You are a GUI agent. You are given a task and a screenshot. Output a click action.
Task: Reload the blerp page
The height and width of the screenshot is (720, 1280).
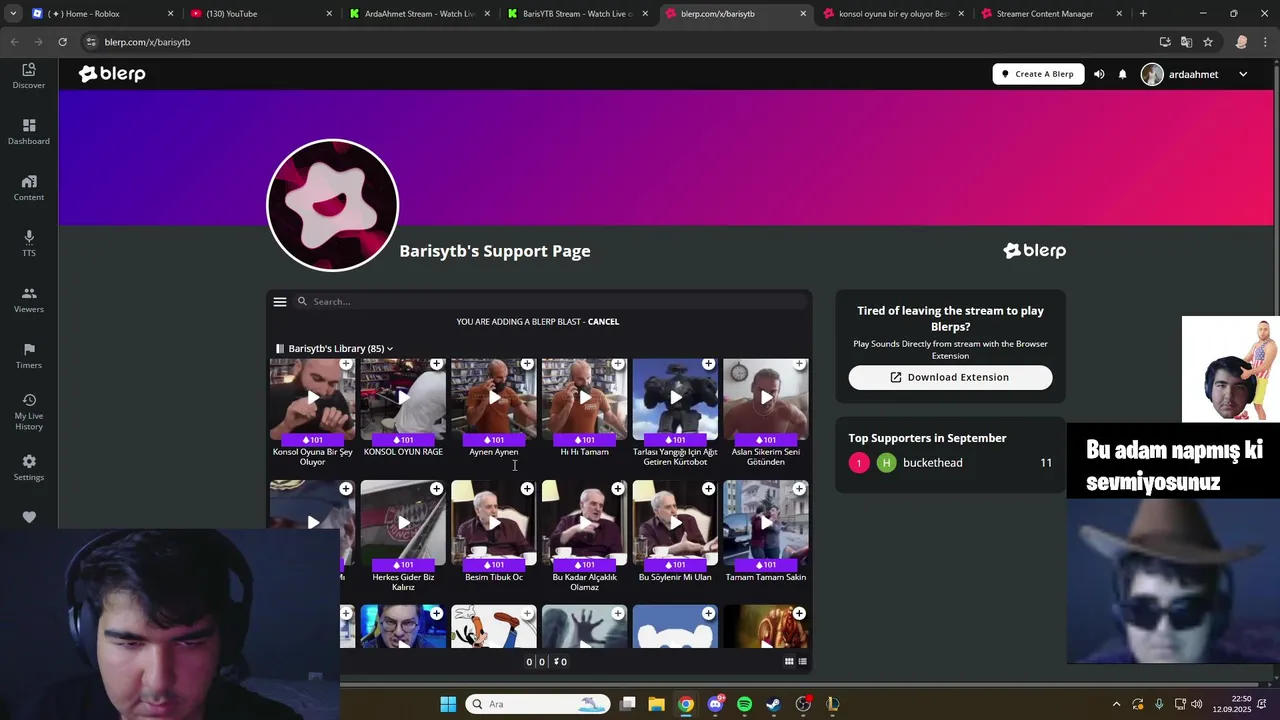(62, 42)
